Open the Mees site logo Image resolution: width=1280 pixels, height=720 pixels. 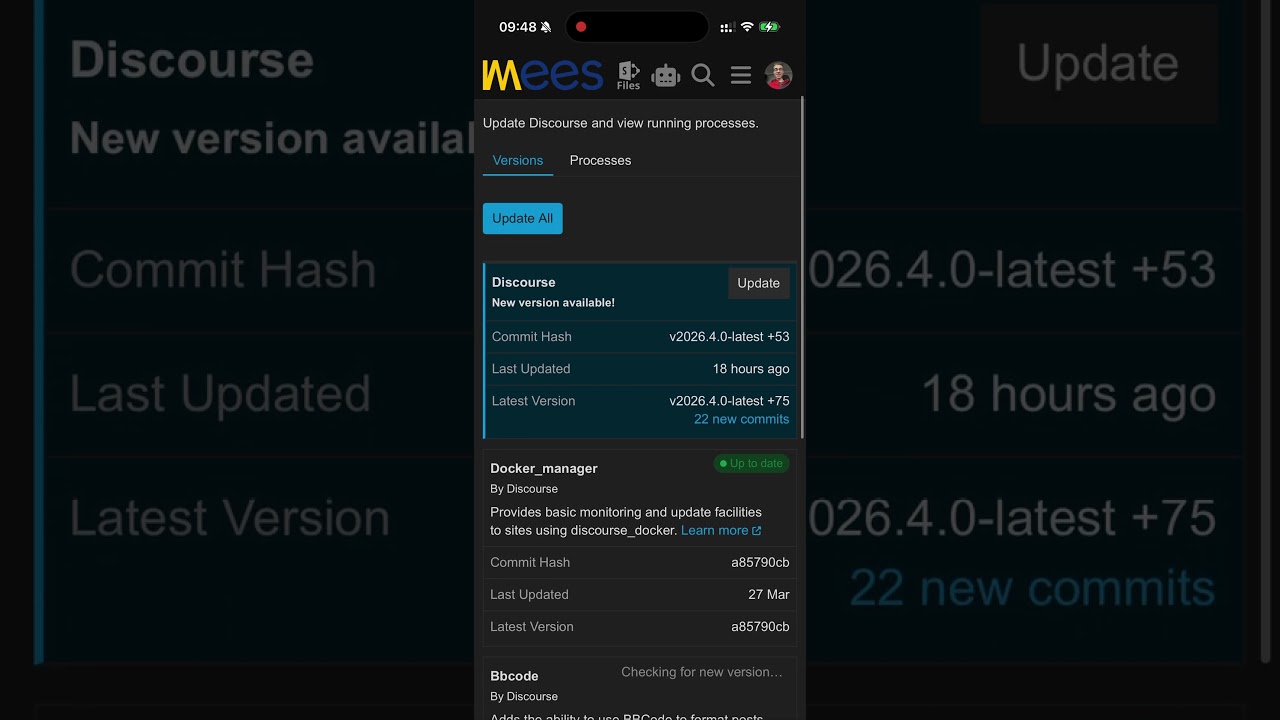pos(542,75)
